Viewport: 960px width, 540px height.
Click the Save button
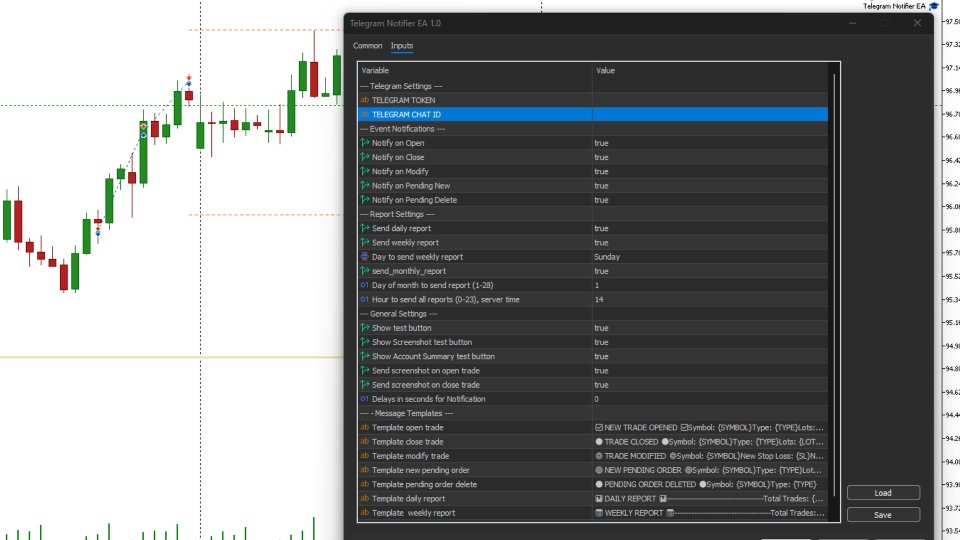click(883, 515)
